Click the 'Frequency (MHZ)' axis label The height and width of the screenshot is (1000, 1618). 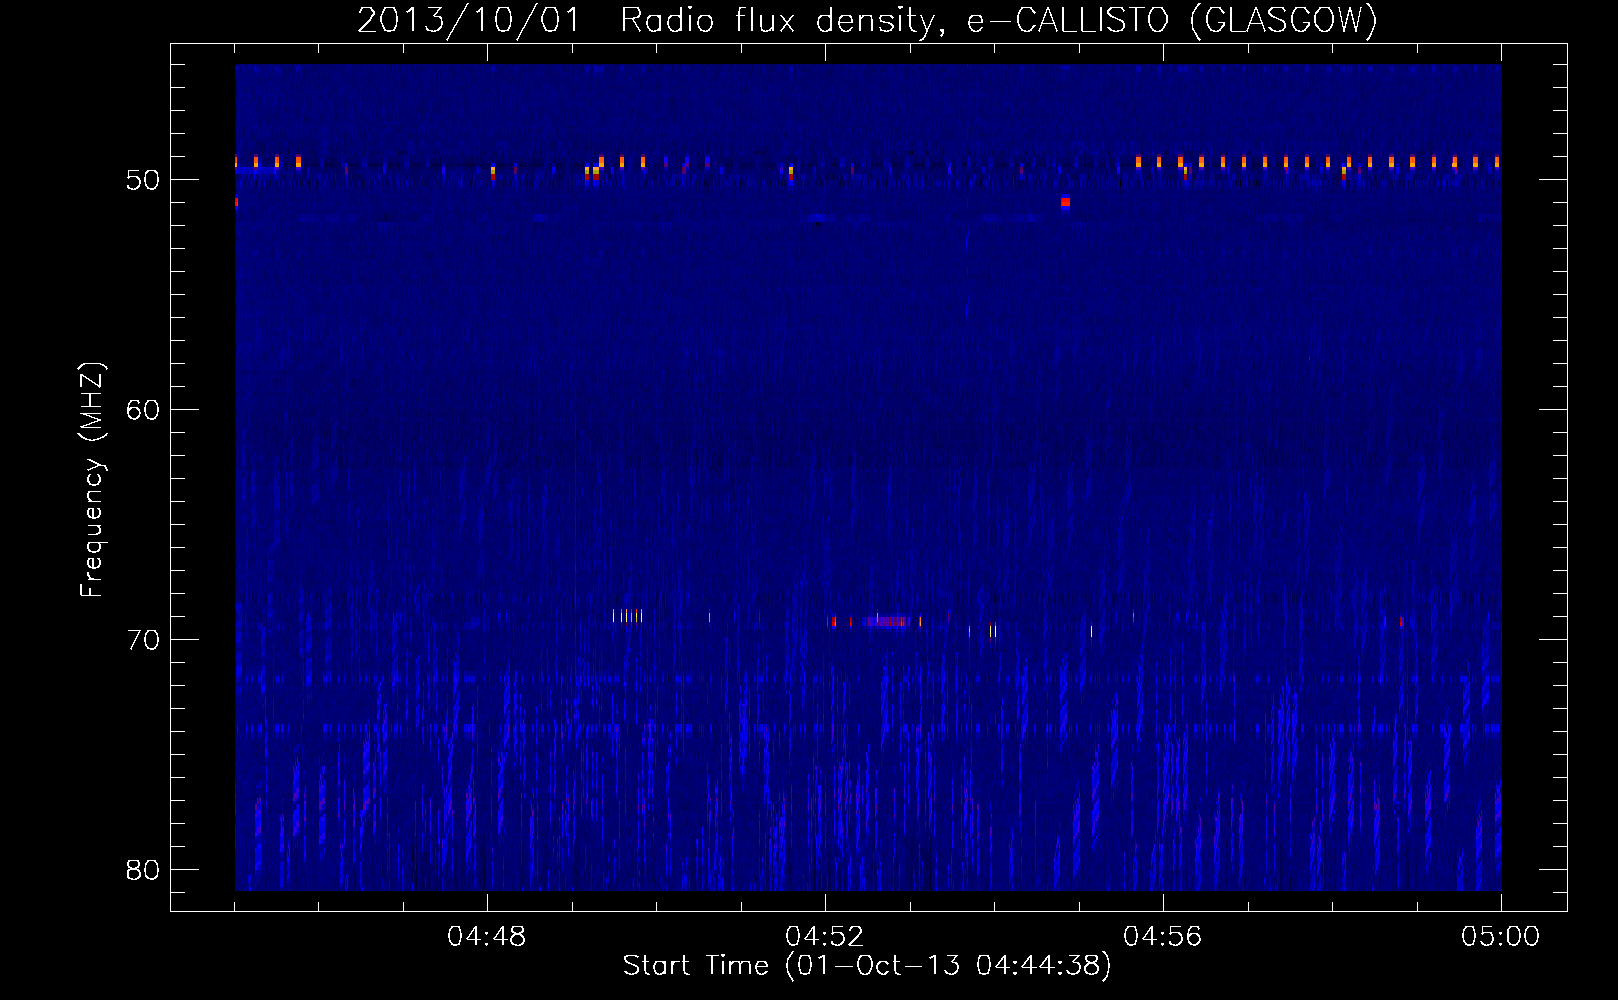click(91, 480)
